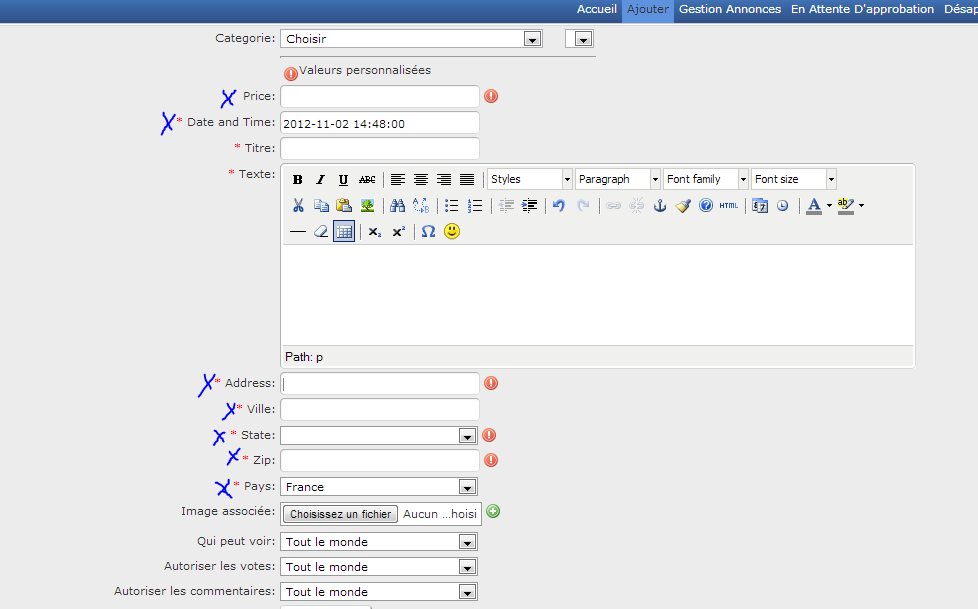Click the undo arrow icon

click(559, 206)
